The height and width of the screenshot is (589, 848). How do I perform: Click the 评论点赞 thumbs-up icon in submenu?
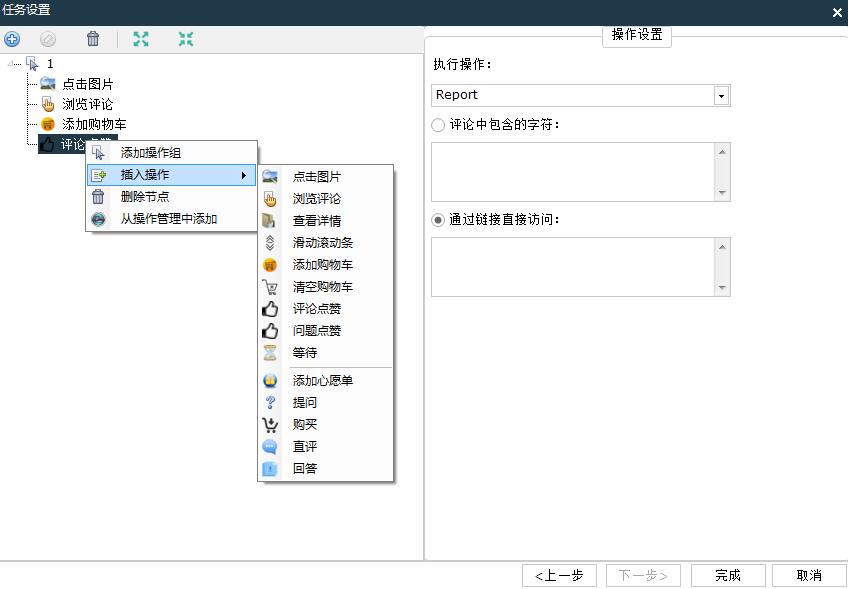(270, 309)
